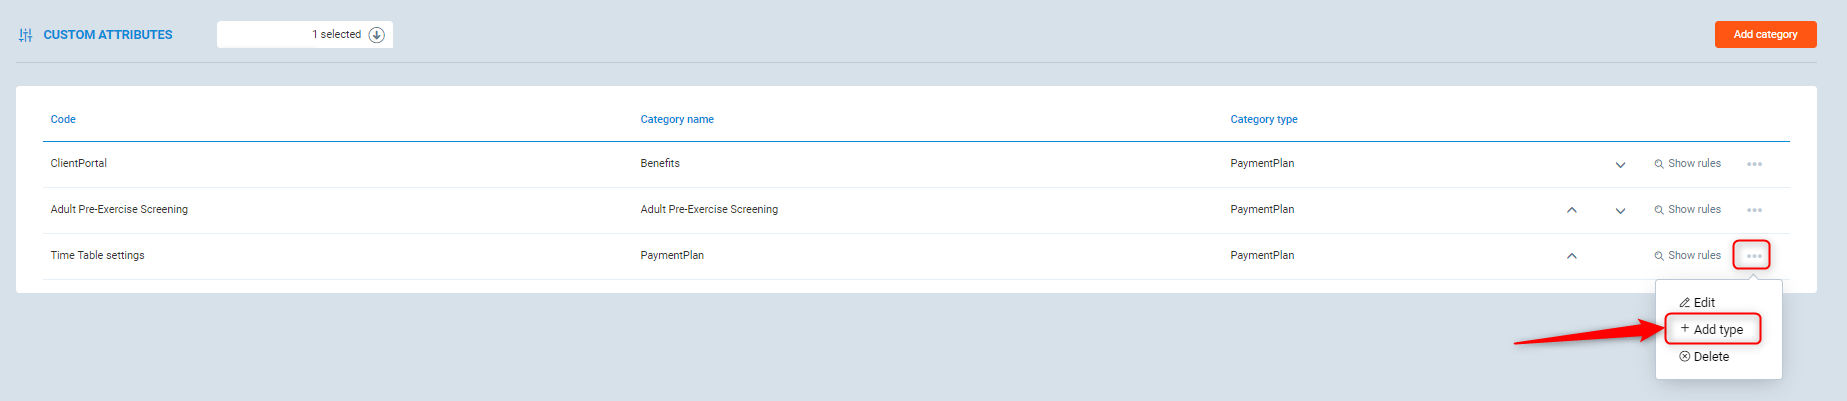Viewport: 1847px width, 401px height.
Task: Show rules for Adult Pre-Exercise Screening
Action: tap(1687, 210)
